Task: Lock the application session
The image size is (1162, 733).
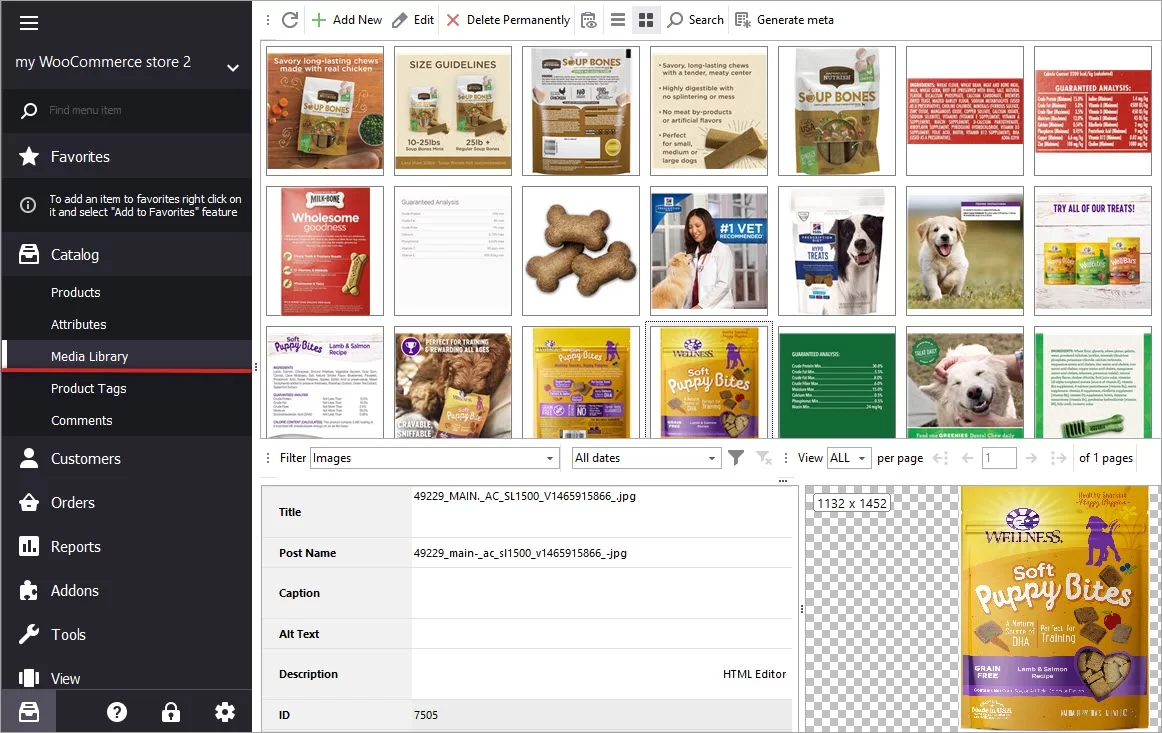Action: 171,712
